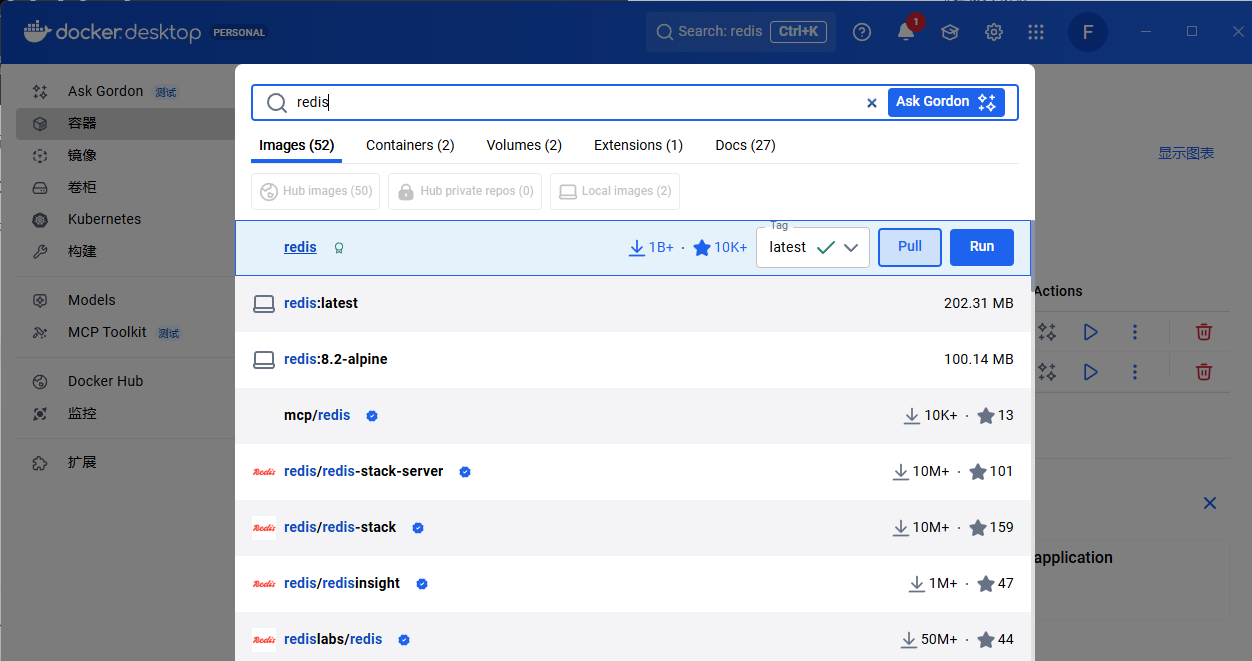Viewport: 1252px width, 661px height.
Task: Clear the search with the X icon
Action: coord(871,102)
